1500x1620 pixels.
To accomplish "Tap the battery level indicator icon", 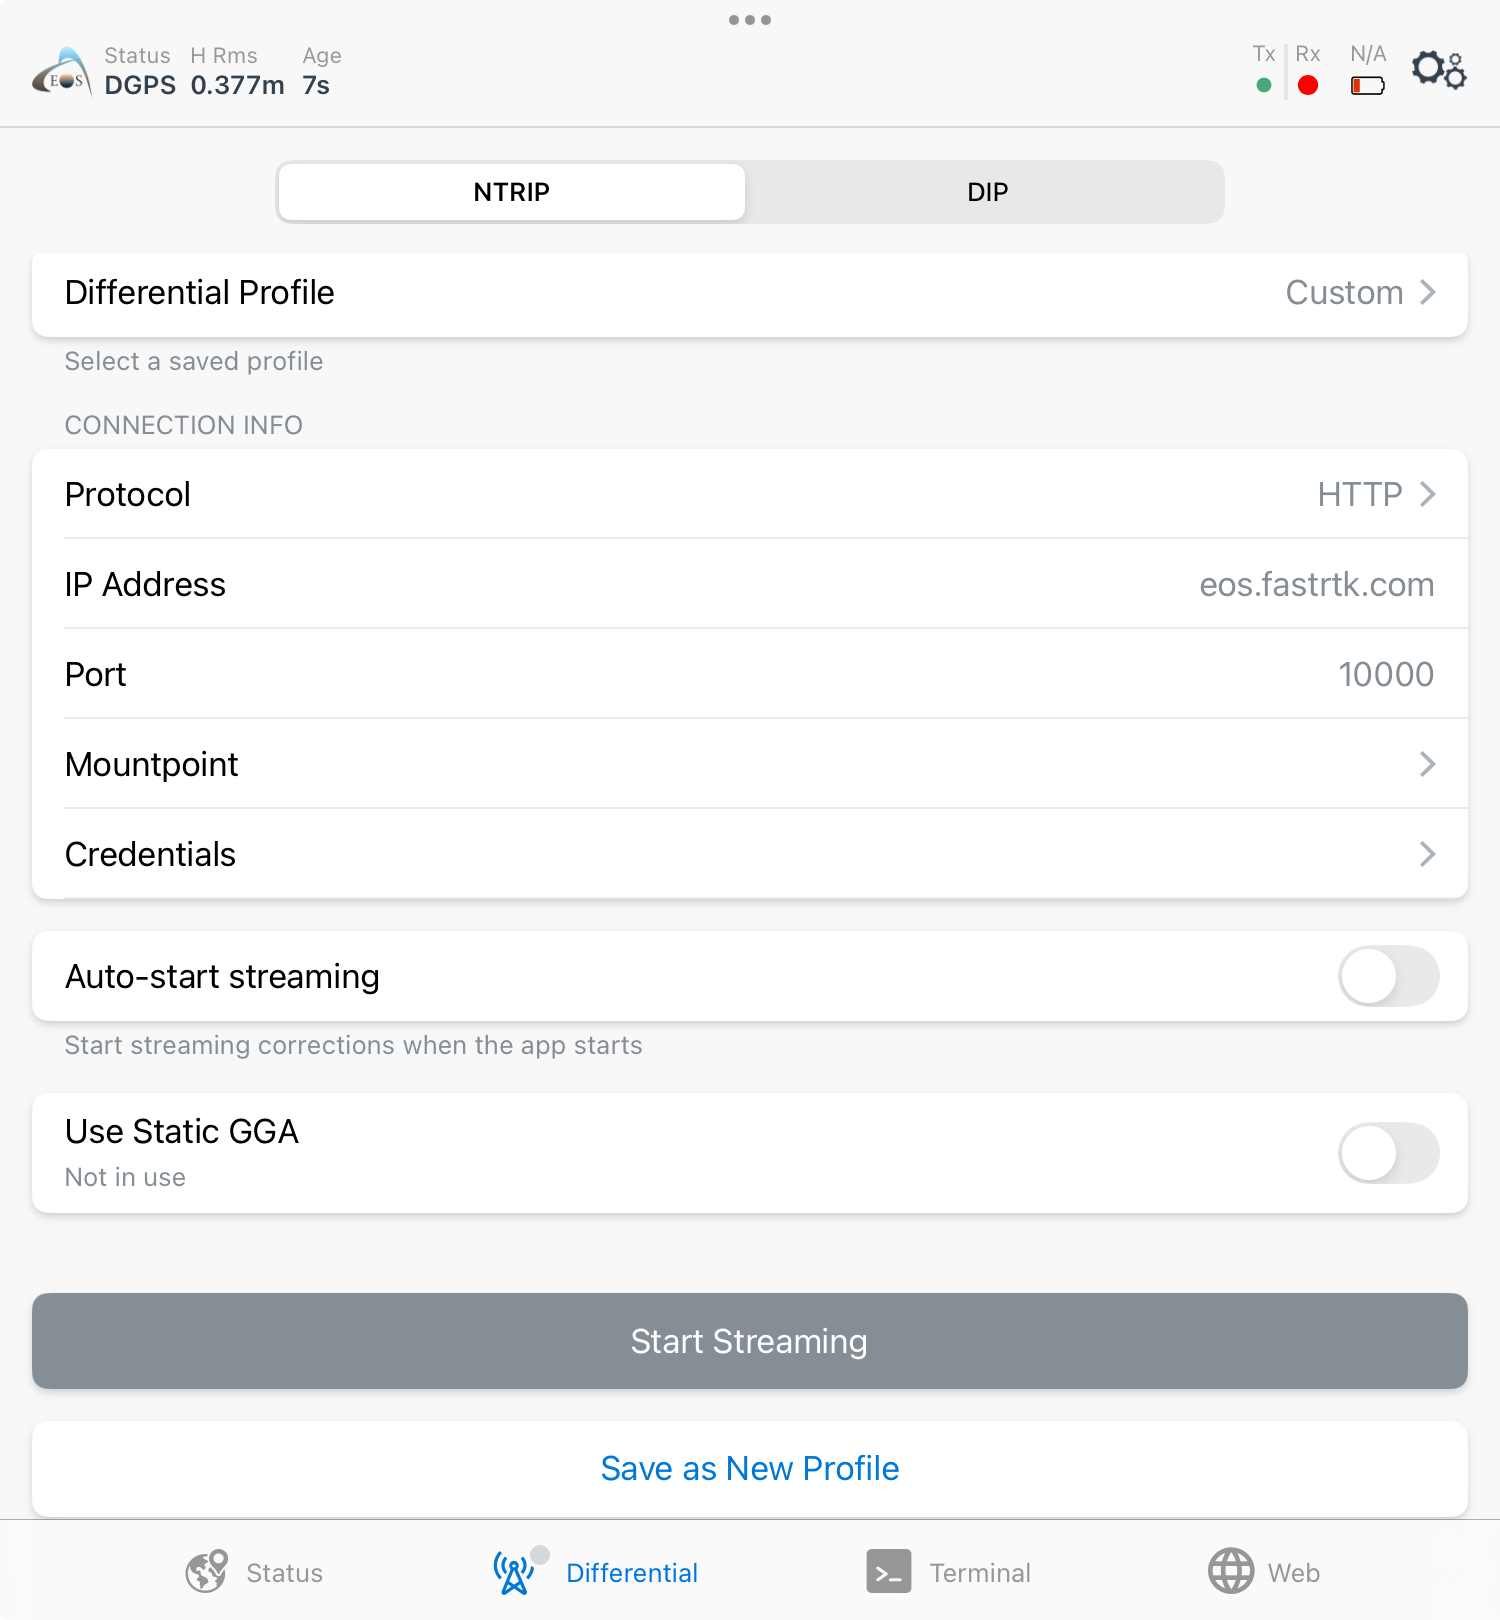I will (1367, 86).
